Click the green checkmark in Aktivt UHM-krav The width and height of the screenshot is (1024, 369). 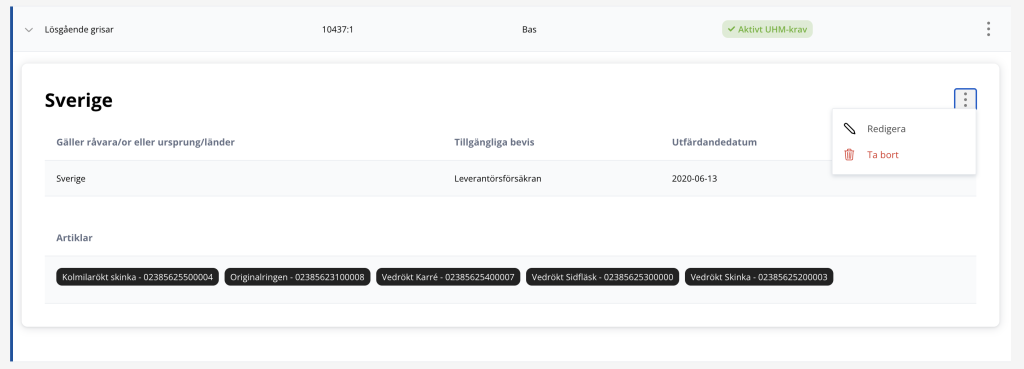731,29
